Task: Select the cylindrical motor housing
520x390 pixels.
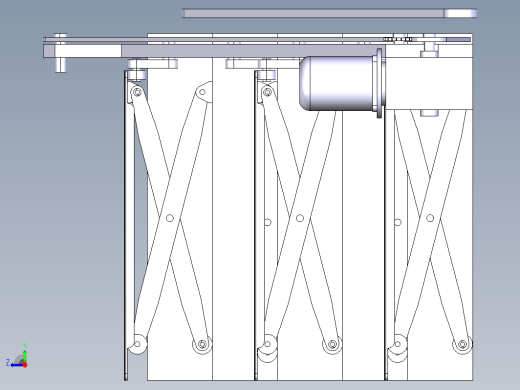Action: tap(336, 83)
